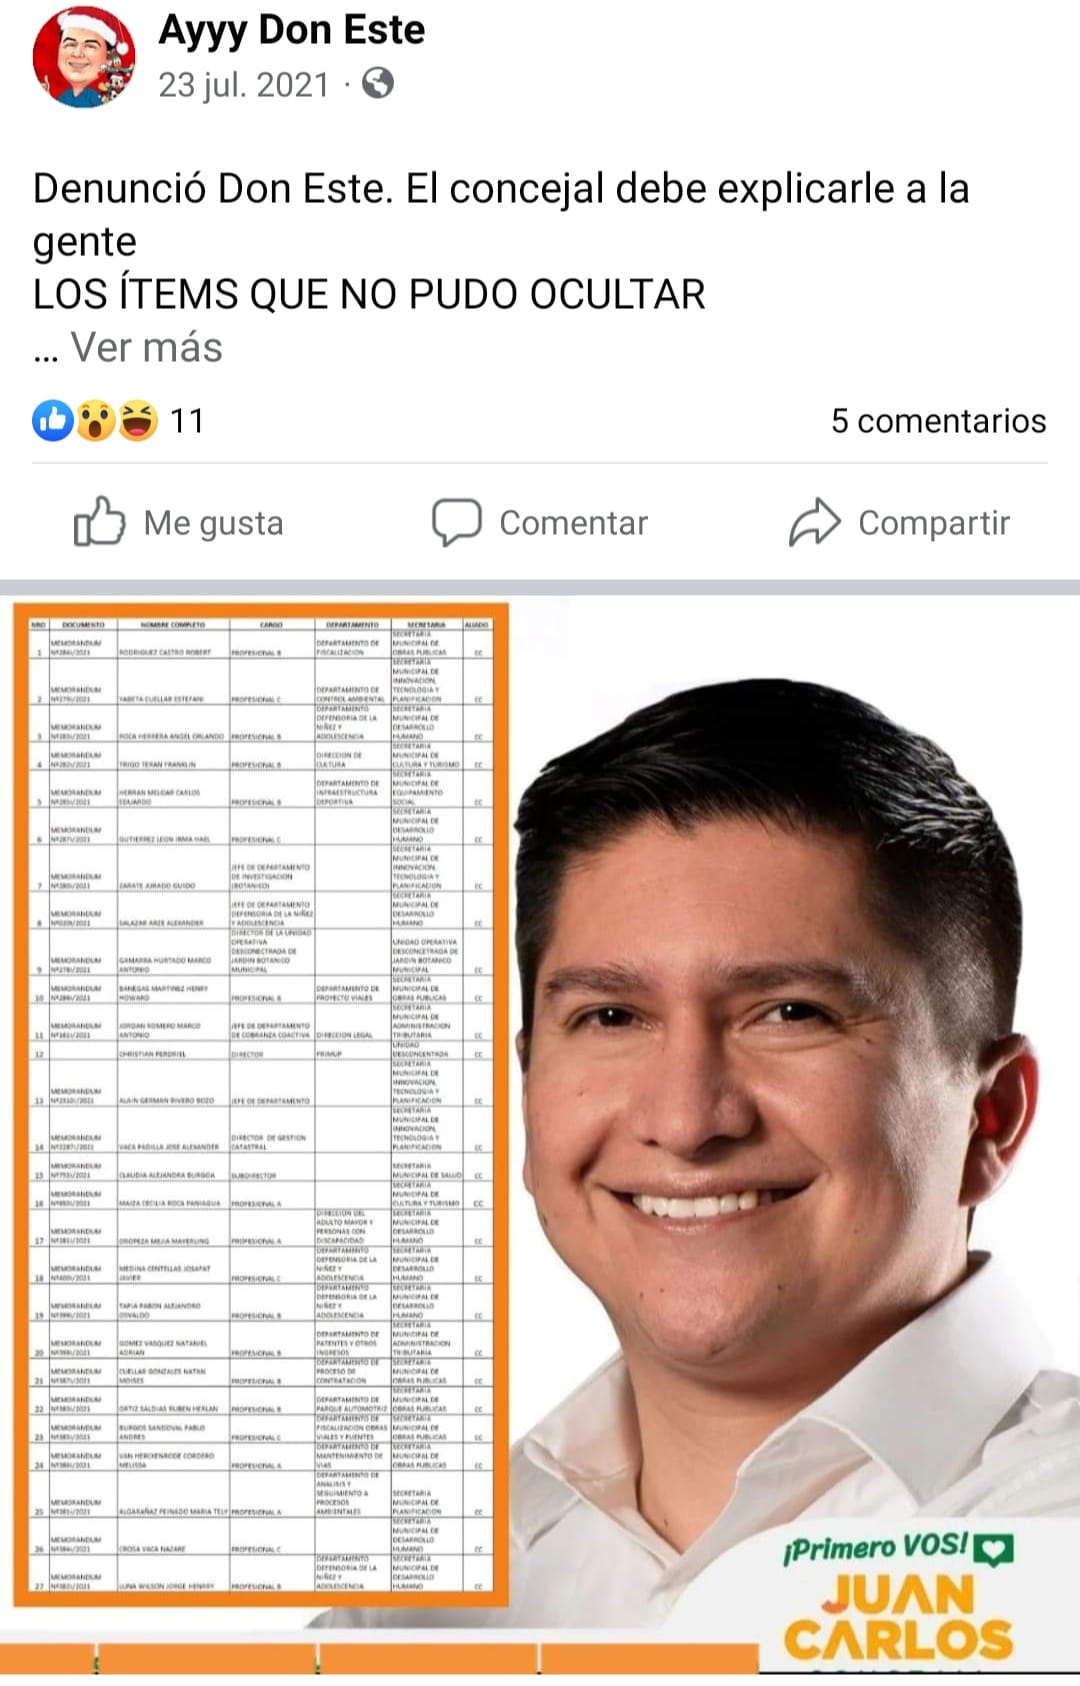The image size is (1080, 1686).
Task: Open Ayyy Don Este page name
Action: point(291,30)
